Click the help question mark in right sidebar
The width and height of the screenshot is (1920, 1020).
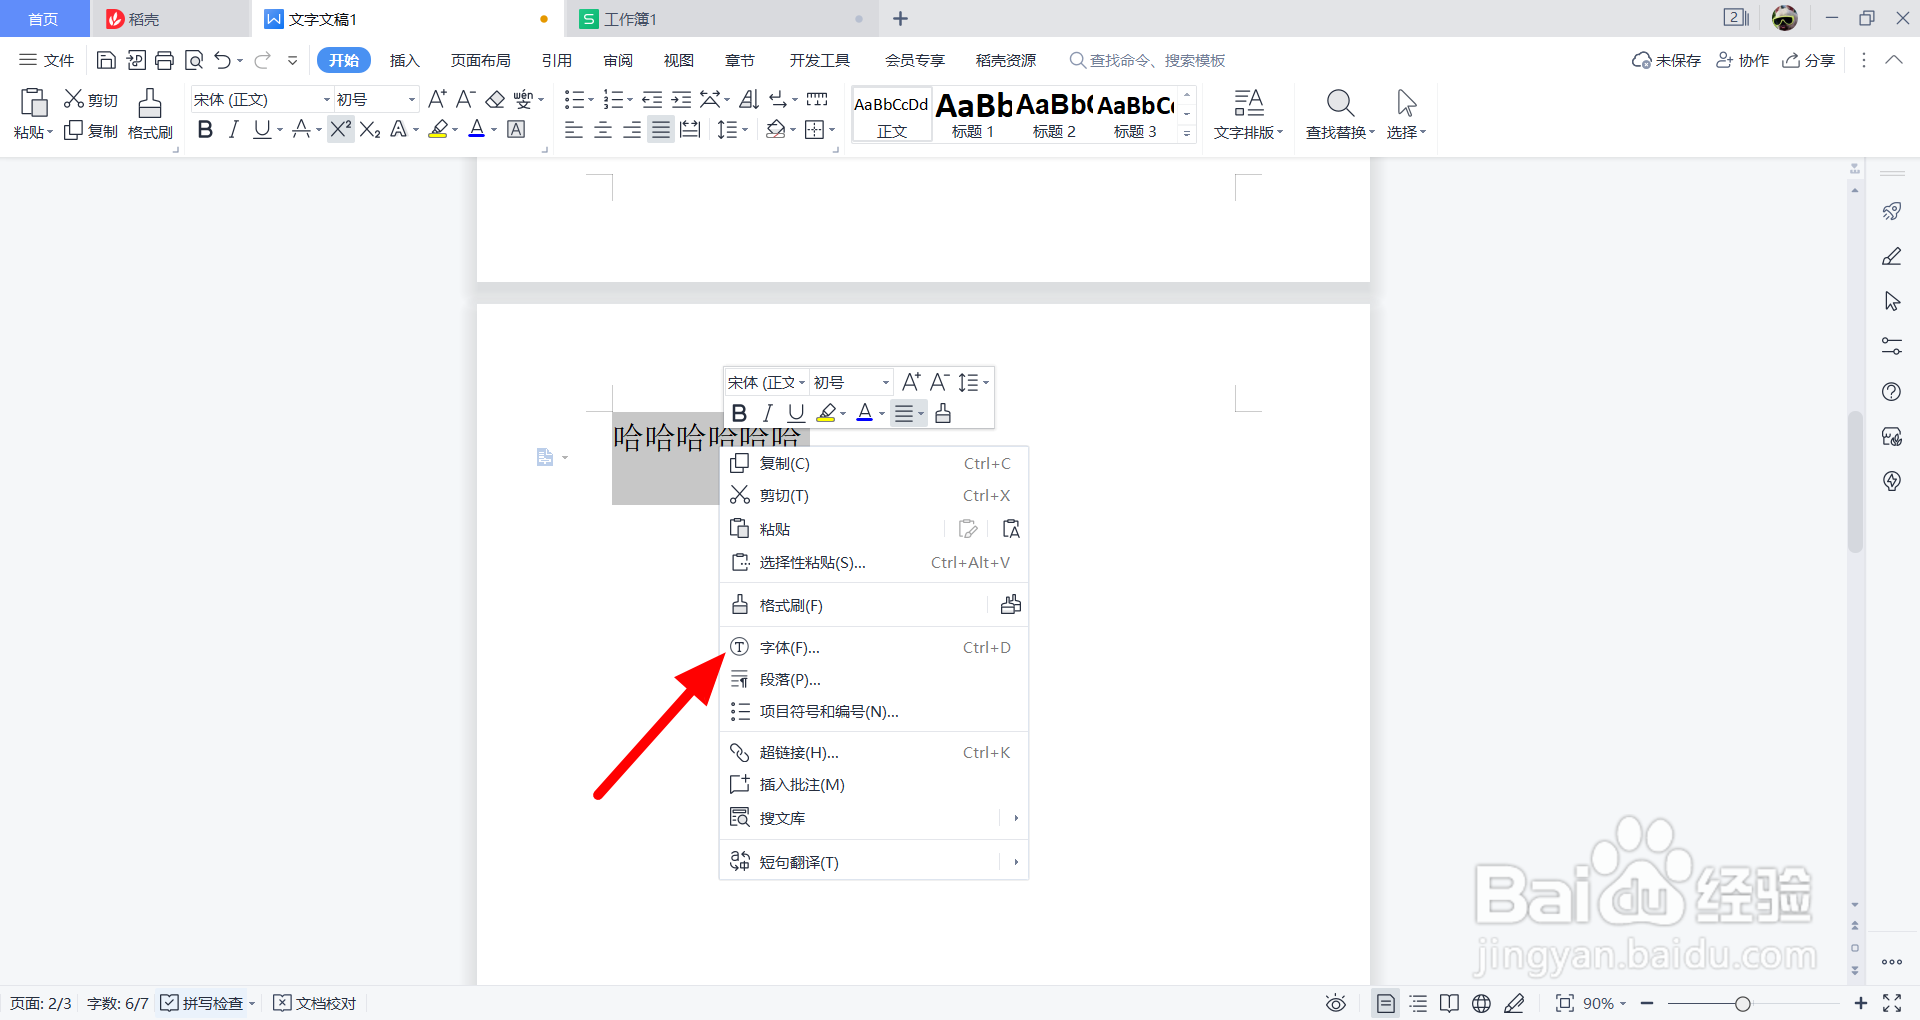click(x=1891, y=391)
